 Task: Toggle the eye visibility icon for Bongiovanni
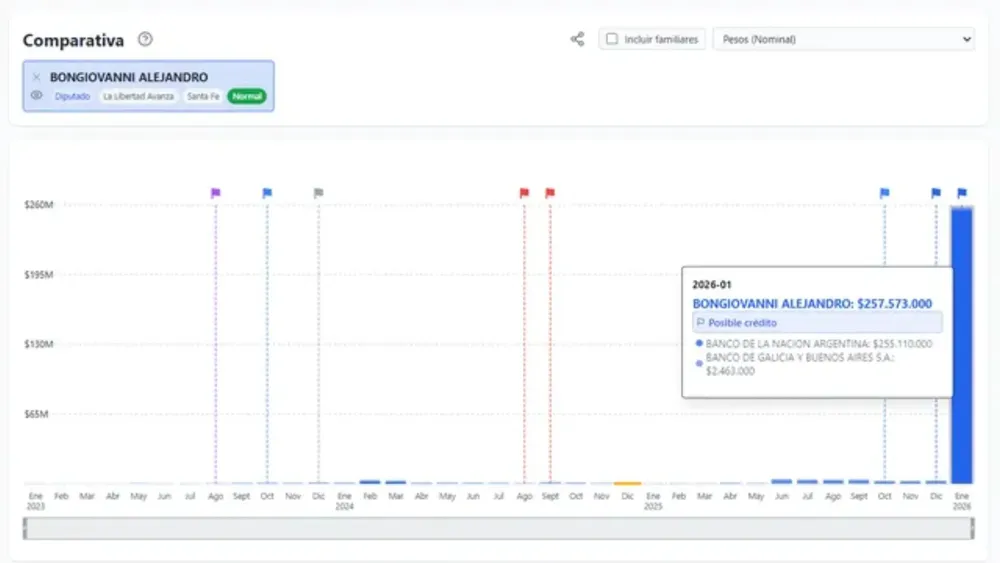37,96
